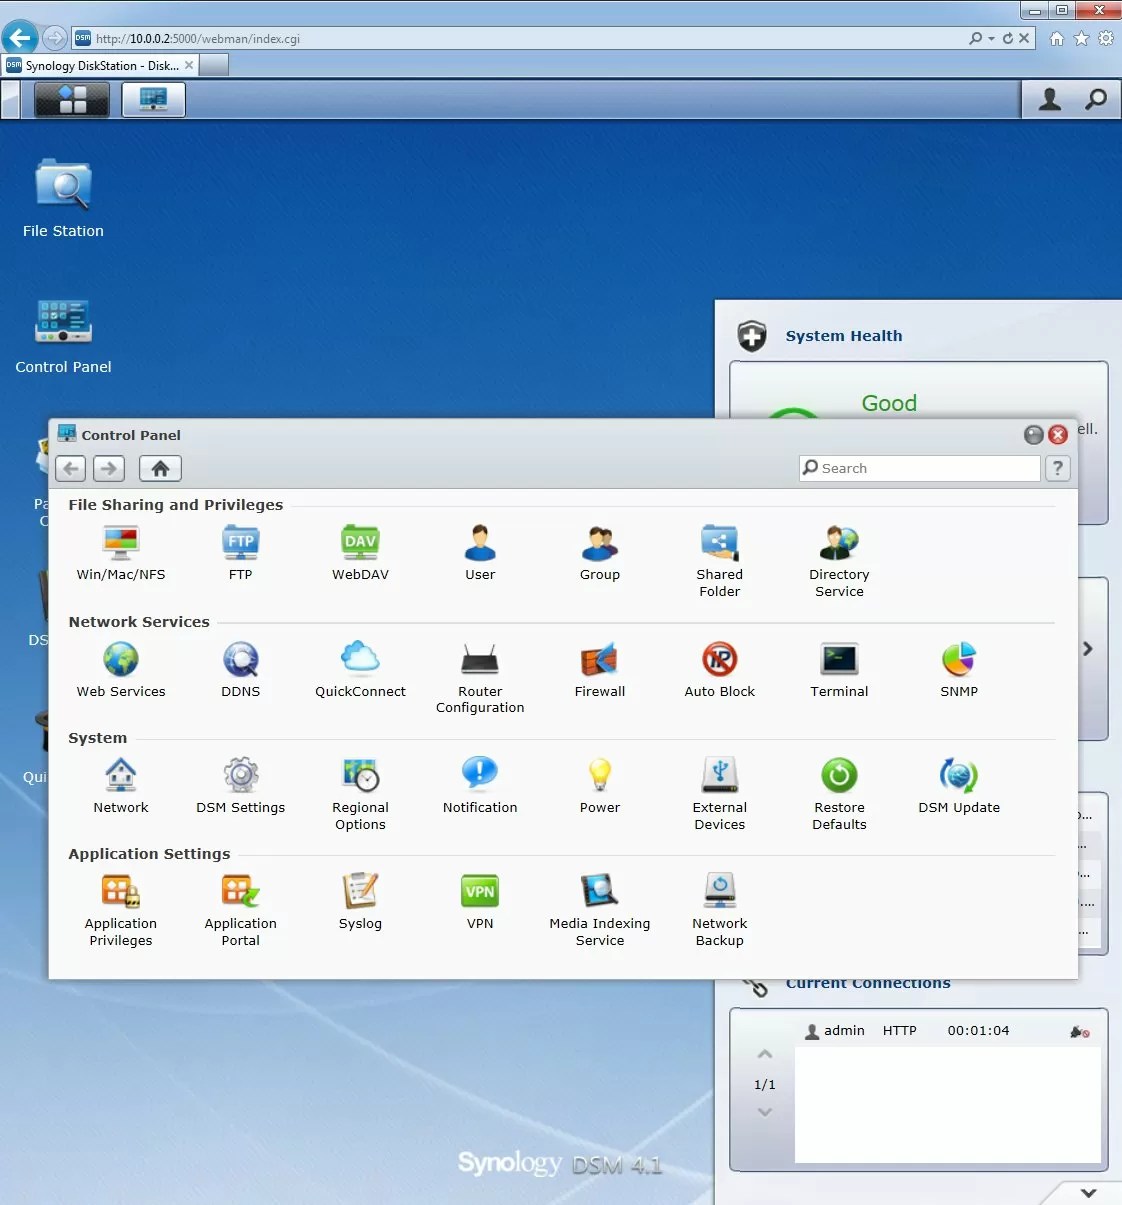
Task: Show next connections page arrow
Action: pos(765,1112)
